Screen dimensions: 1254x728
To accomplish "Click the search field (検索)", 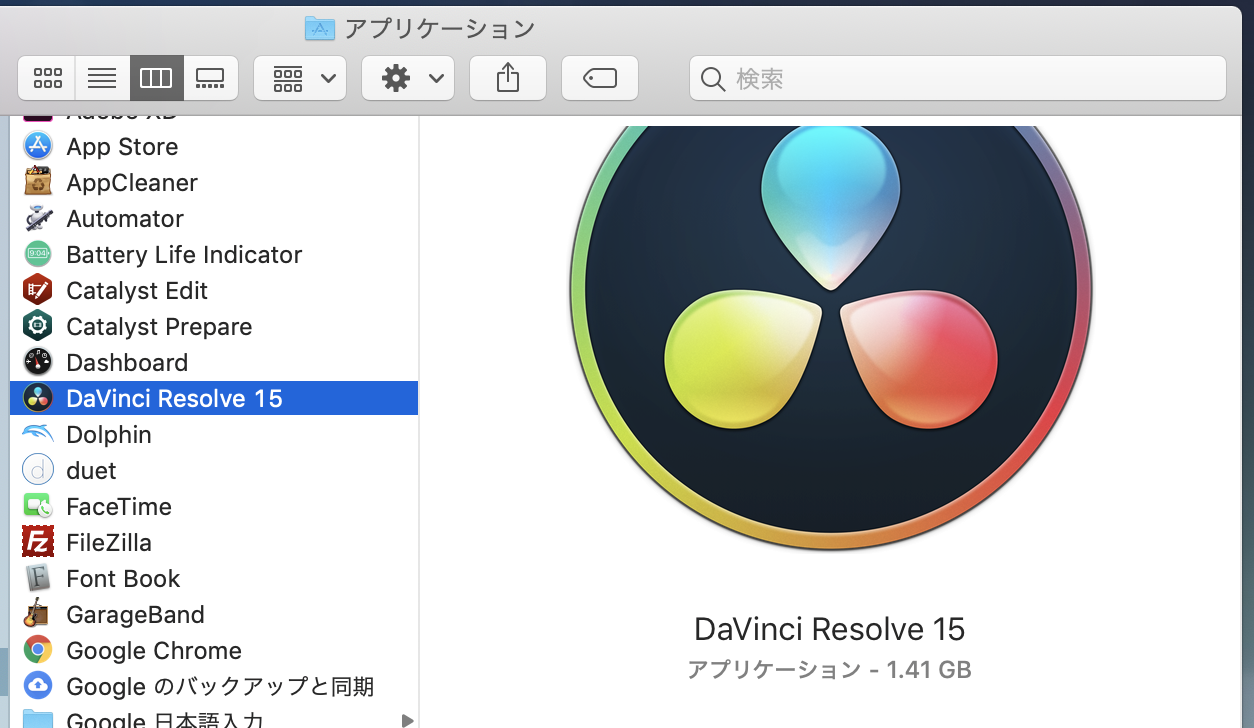I will tap(958, 78).
